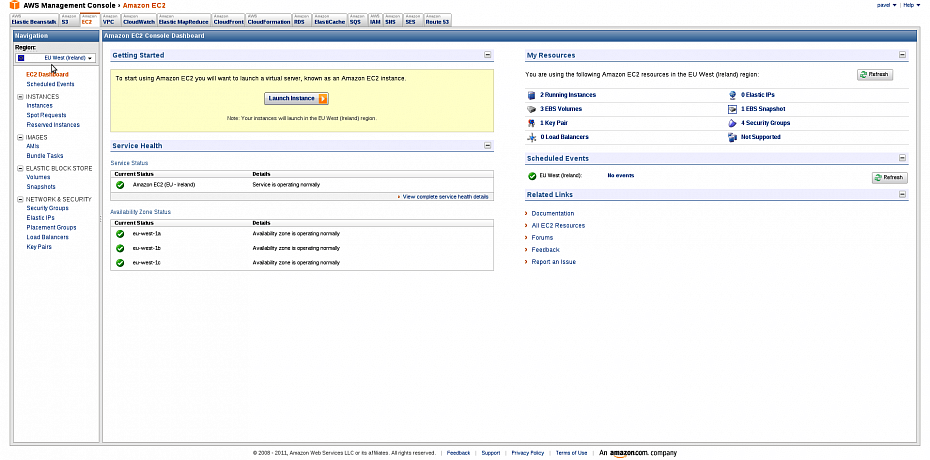The image size is (930, 460).
Task: Click the EU flag icon in region selector
Action: [21, 58]
